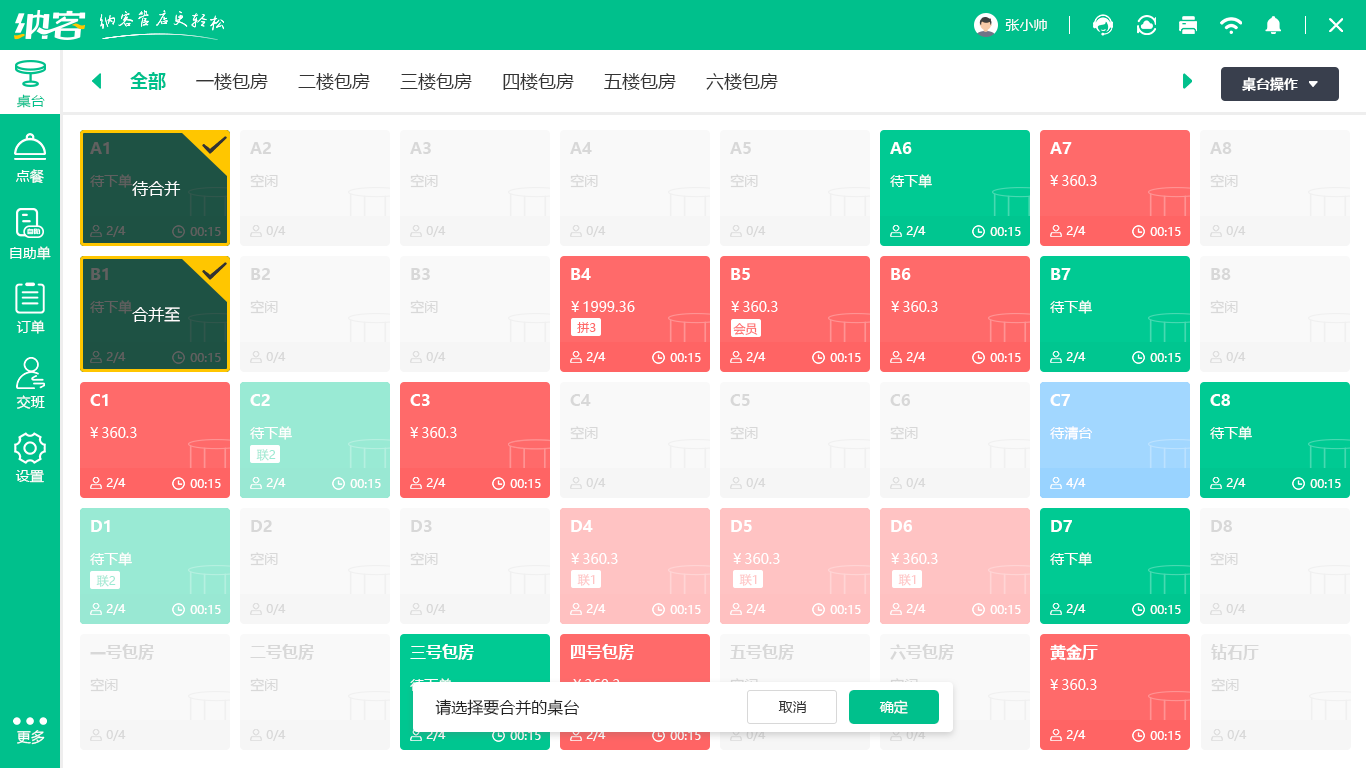Screen dimensions: 1366x768
Task: Select table A6 for merging
Action: tap(954, 188)
